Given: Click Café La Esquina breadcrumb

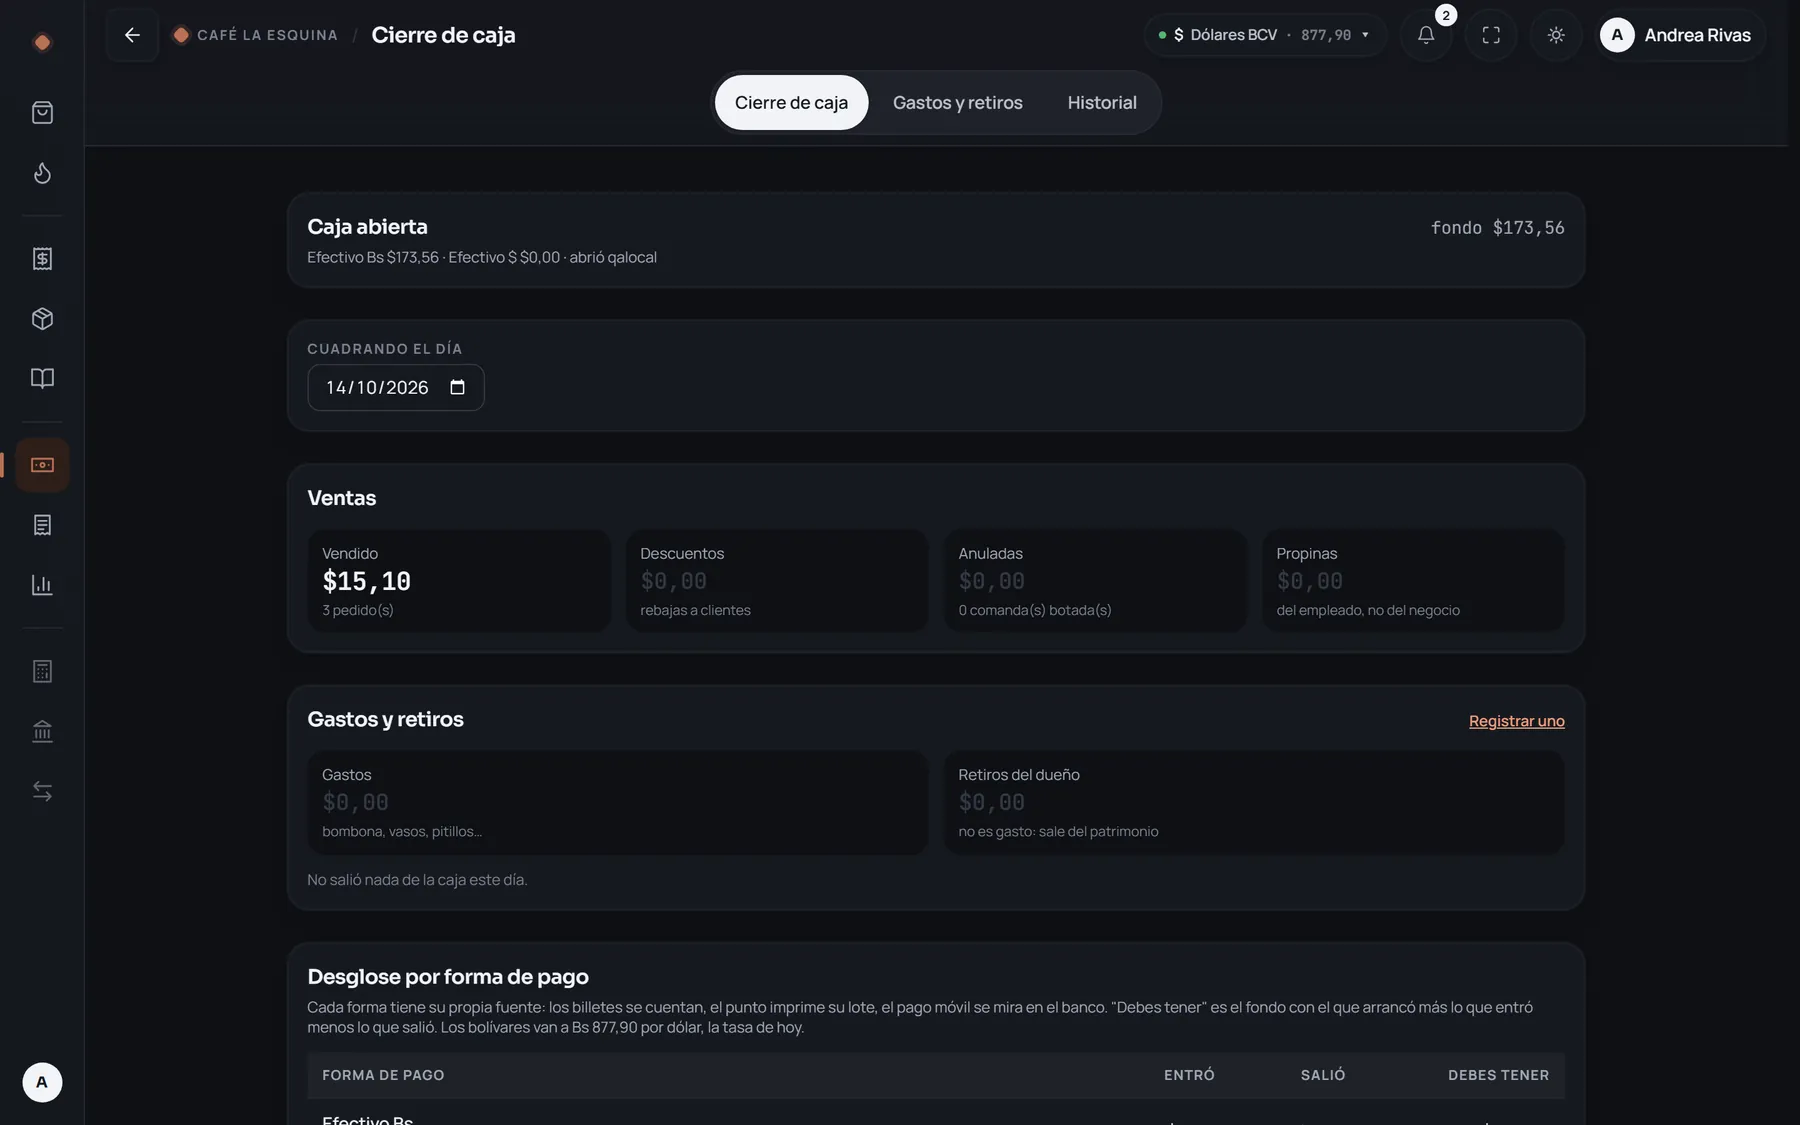Looking at the screenshot, I should pyautogui.click(x=256, y=35).
